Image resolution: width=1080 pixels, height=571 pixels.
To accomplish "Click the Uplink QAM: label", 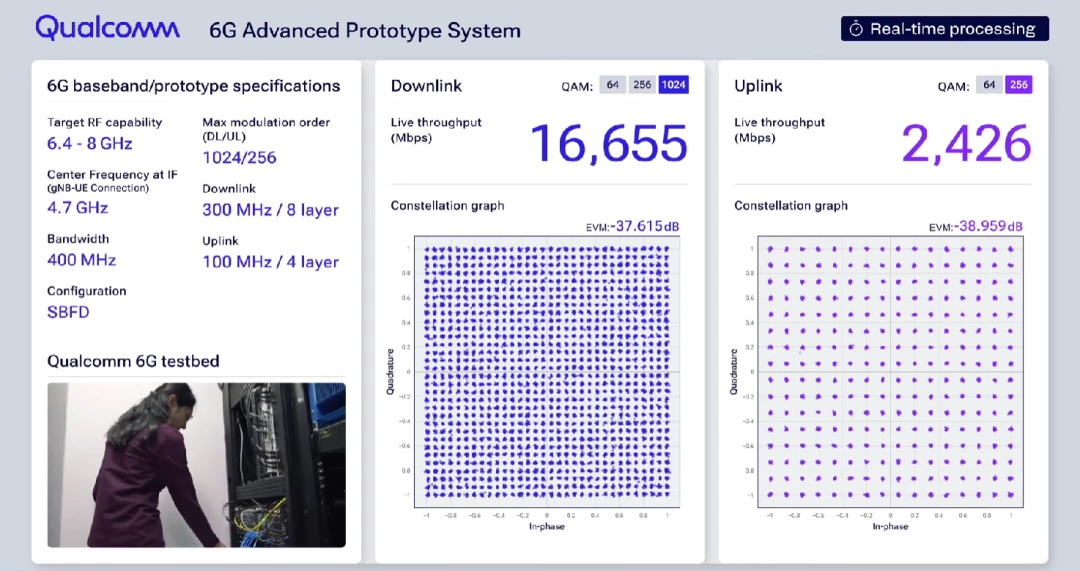I will tap(953, 86).
